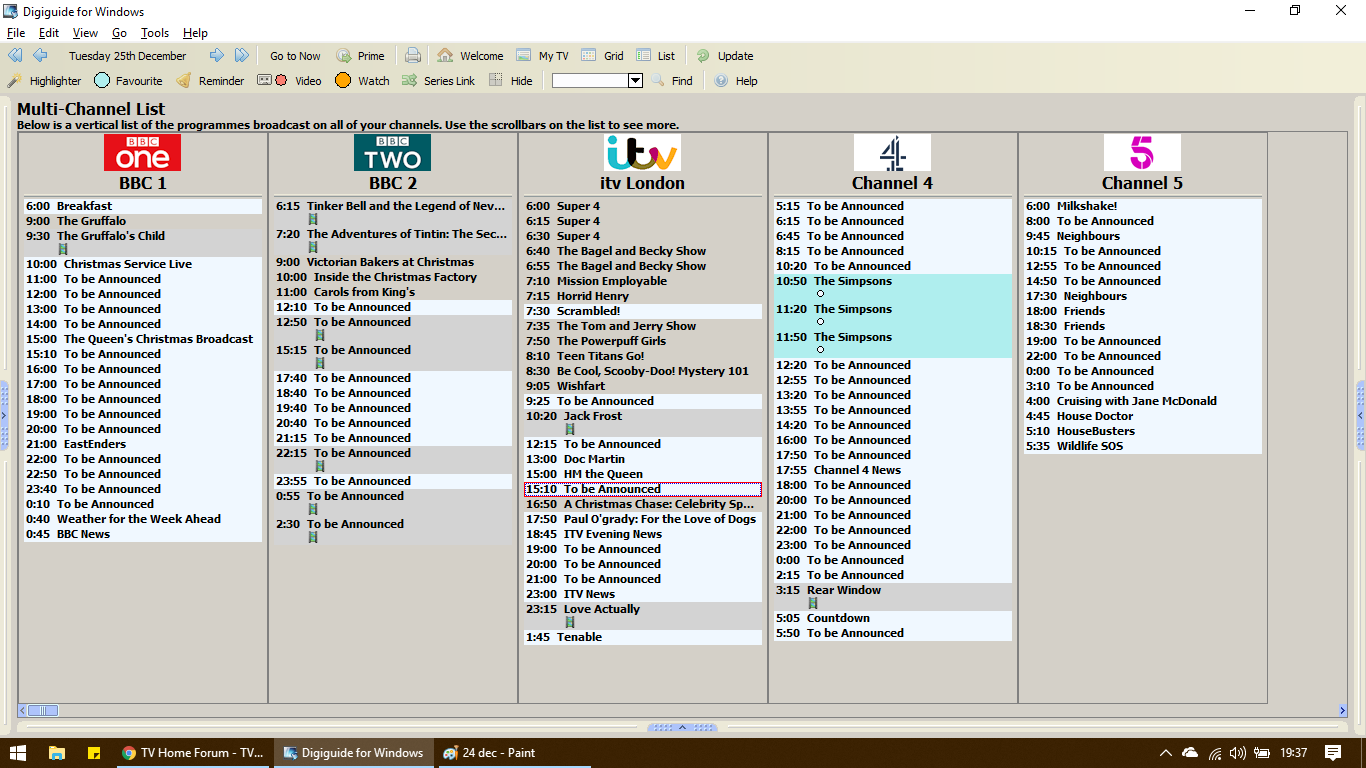Open the Help menu in menu bar
The width and height of the screenshot is (1366, 768).
pos(196,33)
